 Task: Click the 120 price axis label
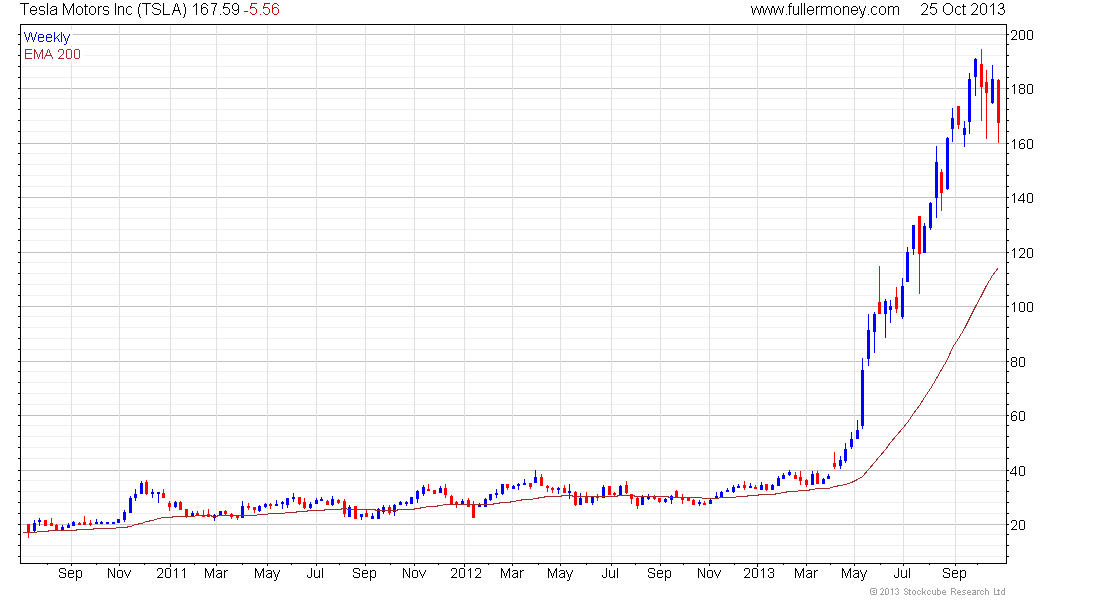1021,253
